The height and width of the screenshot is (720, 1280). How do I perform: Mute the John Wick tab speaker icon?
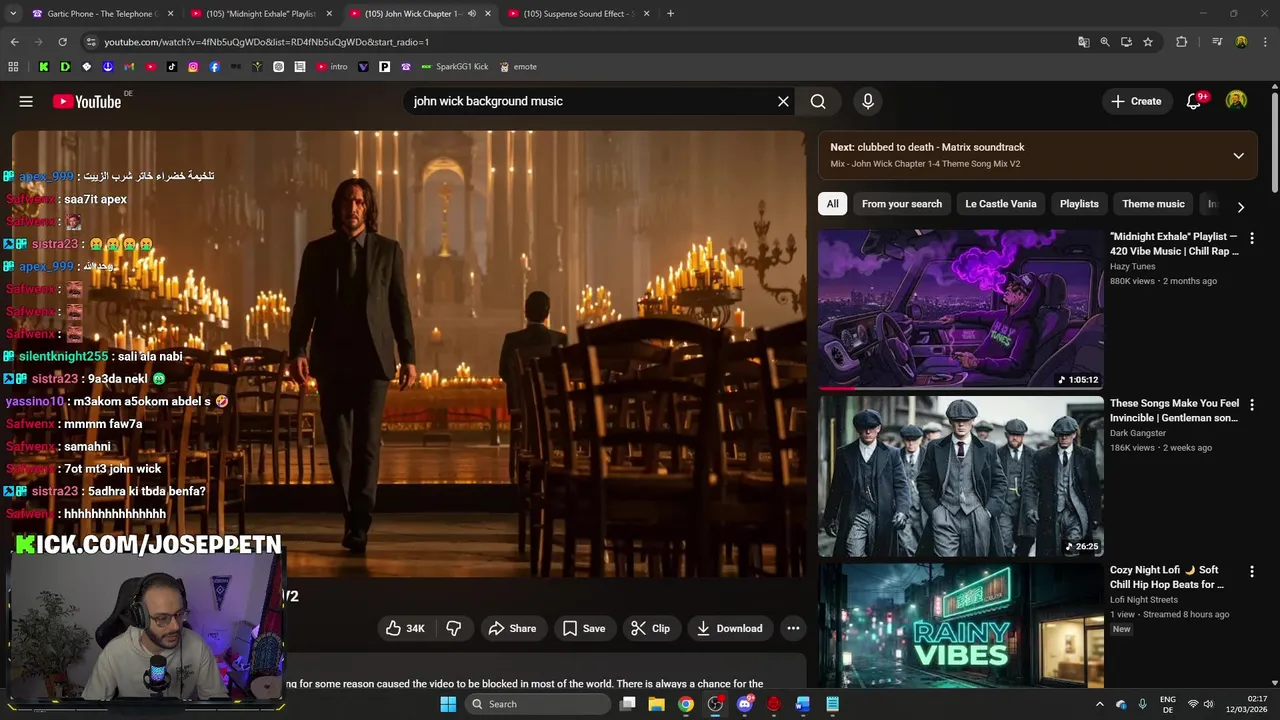(472, 14)
